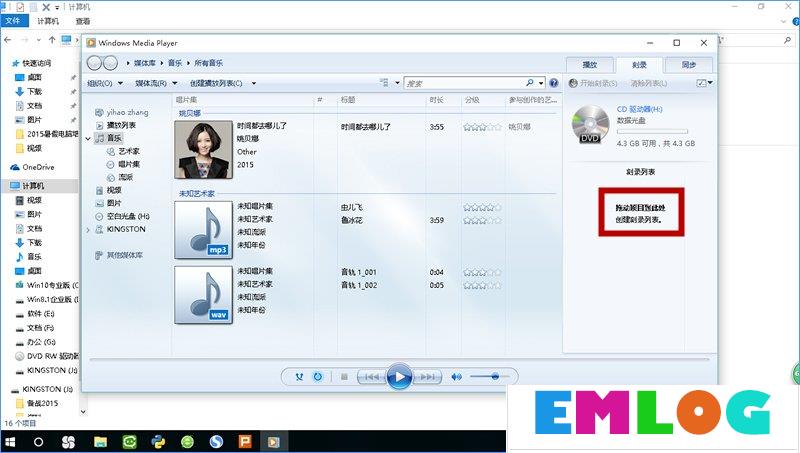Image resolution: width=800 pixels, height=453 pixels.
Task: Click the previous track button
Action: [x=371, y=376]
